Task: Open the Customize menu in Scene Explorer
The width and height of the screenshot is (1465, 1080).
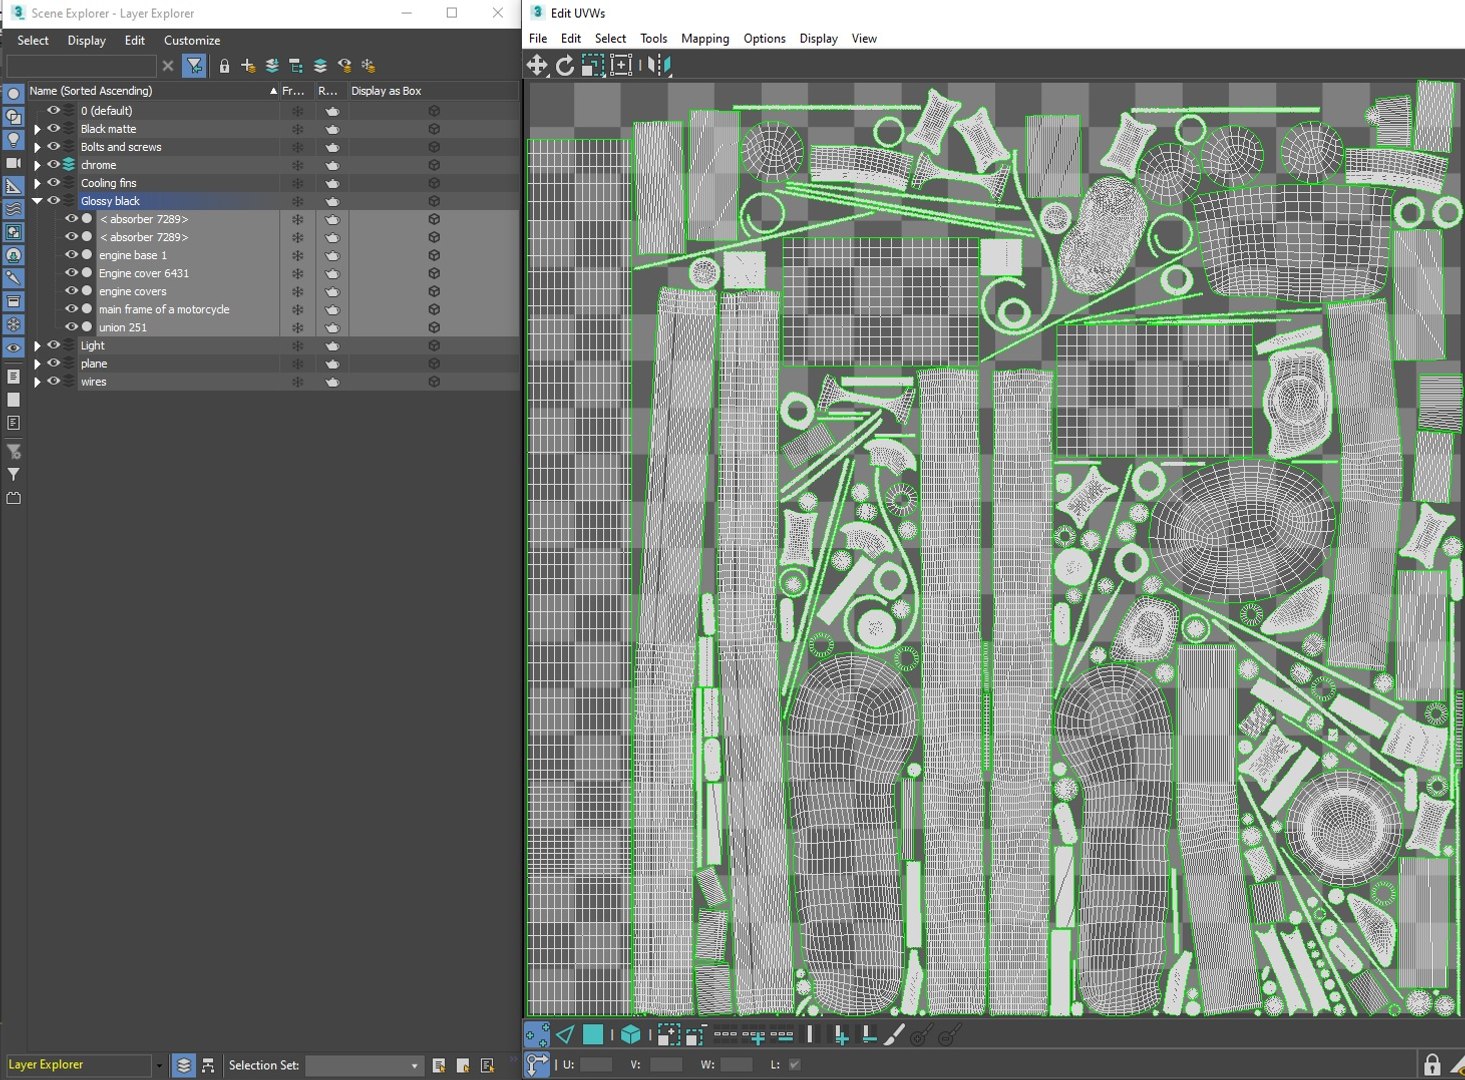Action: tap(192, 40)
